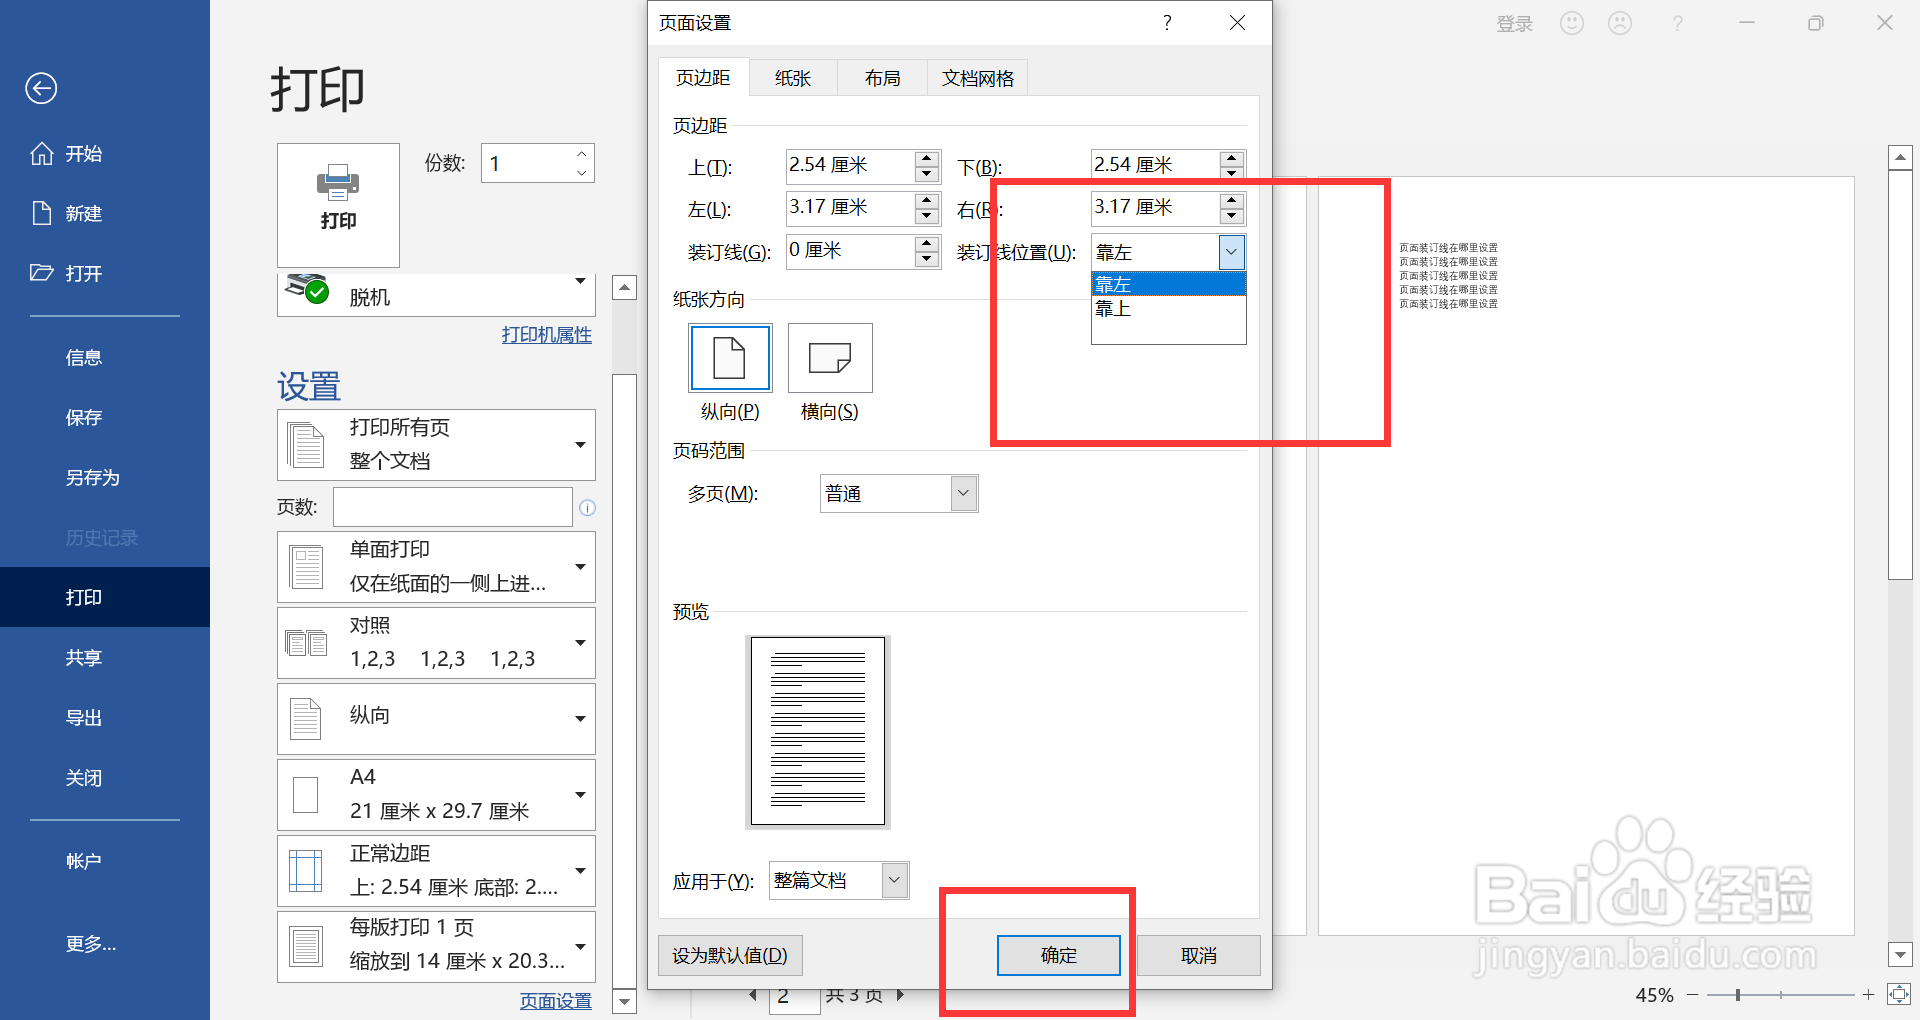
Task: Open the 脱机 printer dropdown
Action: click(436, 295)
